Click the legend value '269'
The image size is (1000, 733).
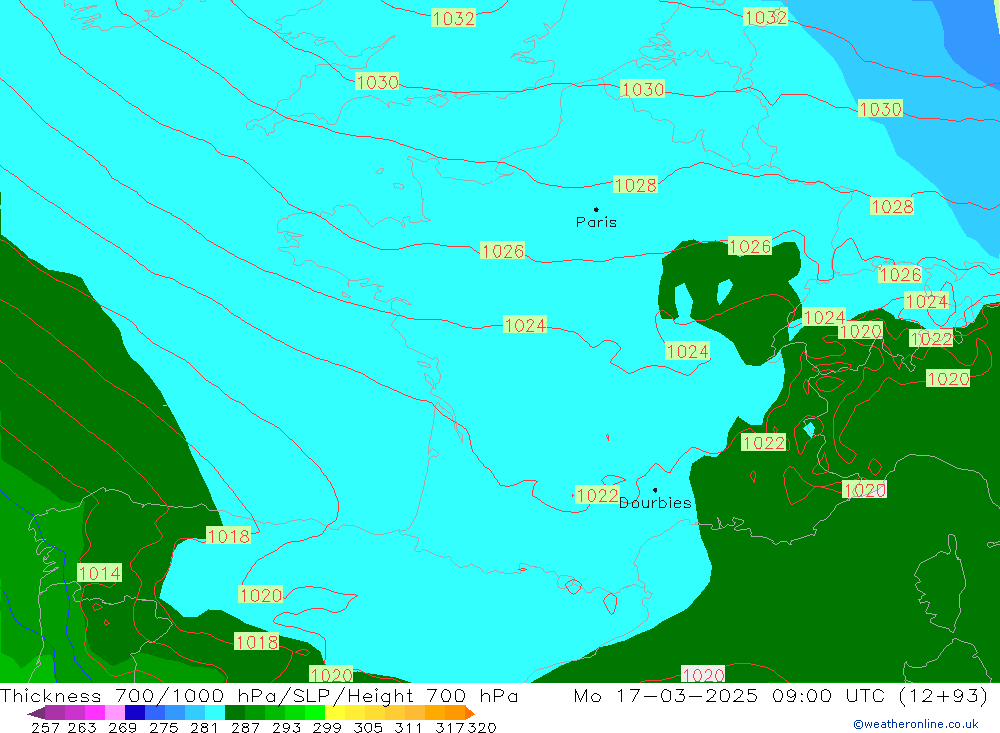[x=122, y=727]
